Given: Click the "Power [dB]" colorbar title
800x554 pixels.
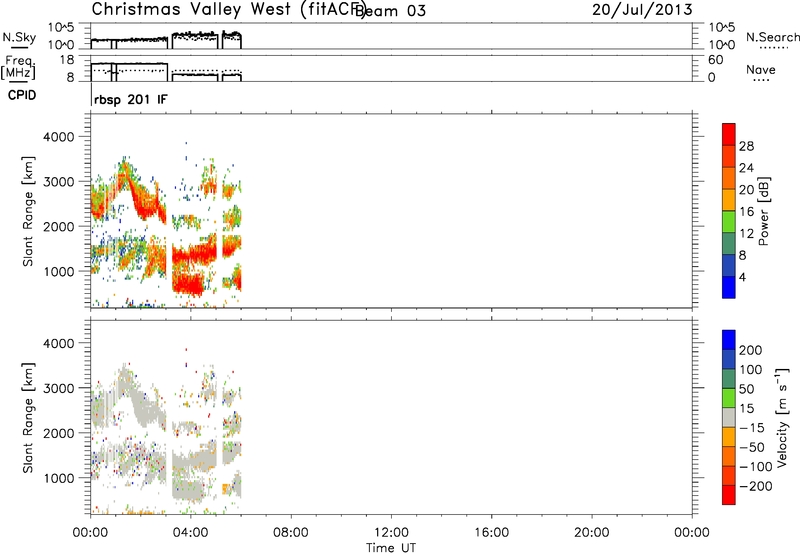Looking at the screenshot, I should pos(763,211).
